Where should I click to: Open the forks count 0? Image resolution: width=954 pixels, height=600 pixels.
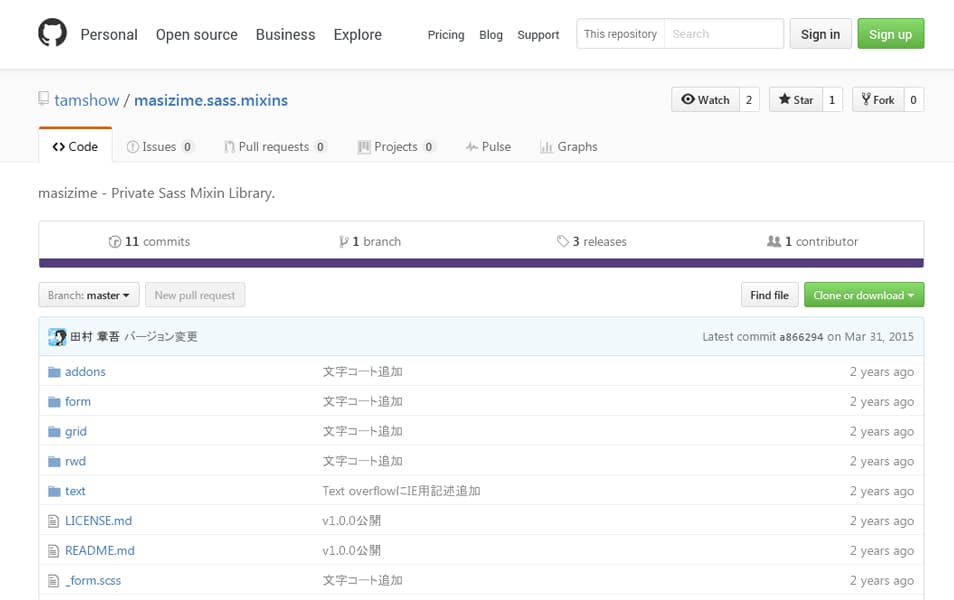[x=913, y=100]
